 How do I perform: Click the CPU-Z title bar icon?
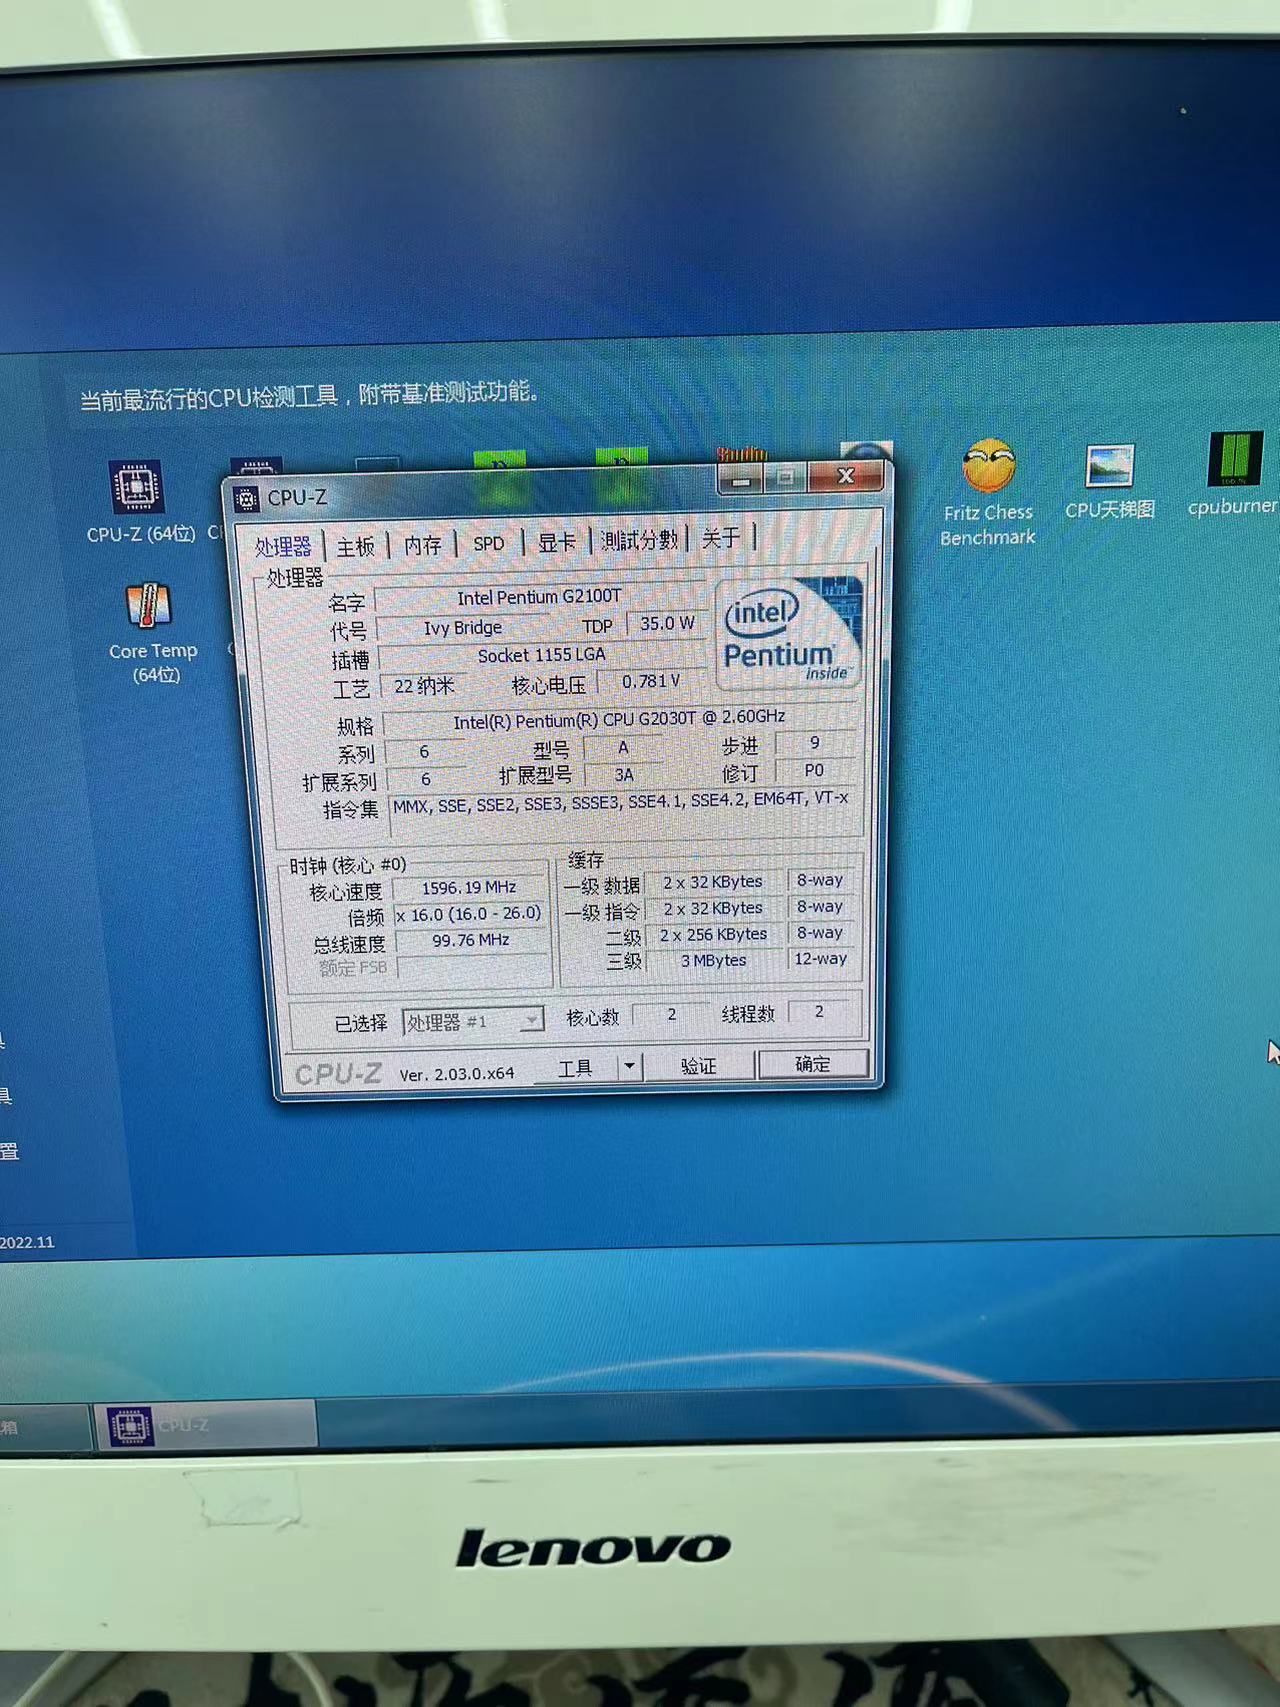click(x=246, y=500)
